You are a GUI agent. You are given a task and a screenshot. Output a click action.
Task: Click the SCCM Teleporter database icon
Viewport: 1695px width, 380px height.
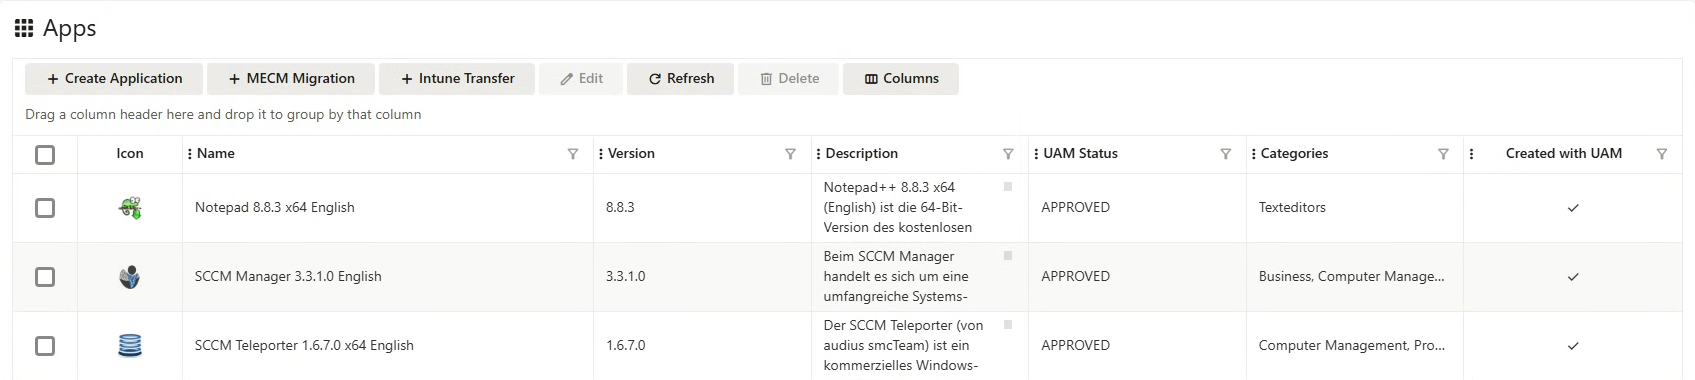[130, 346]
